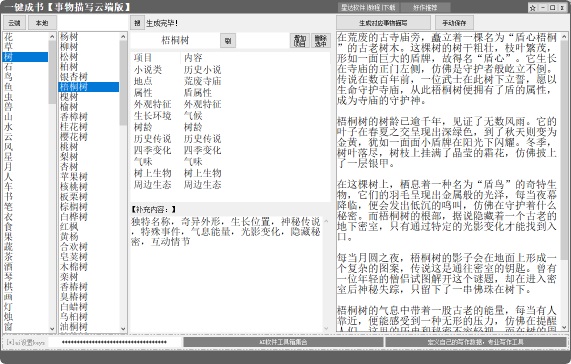Select 樱花树 in the tree list
This screenshot has width=571, height=364.
(89, 137)
